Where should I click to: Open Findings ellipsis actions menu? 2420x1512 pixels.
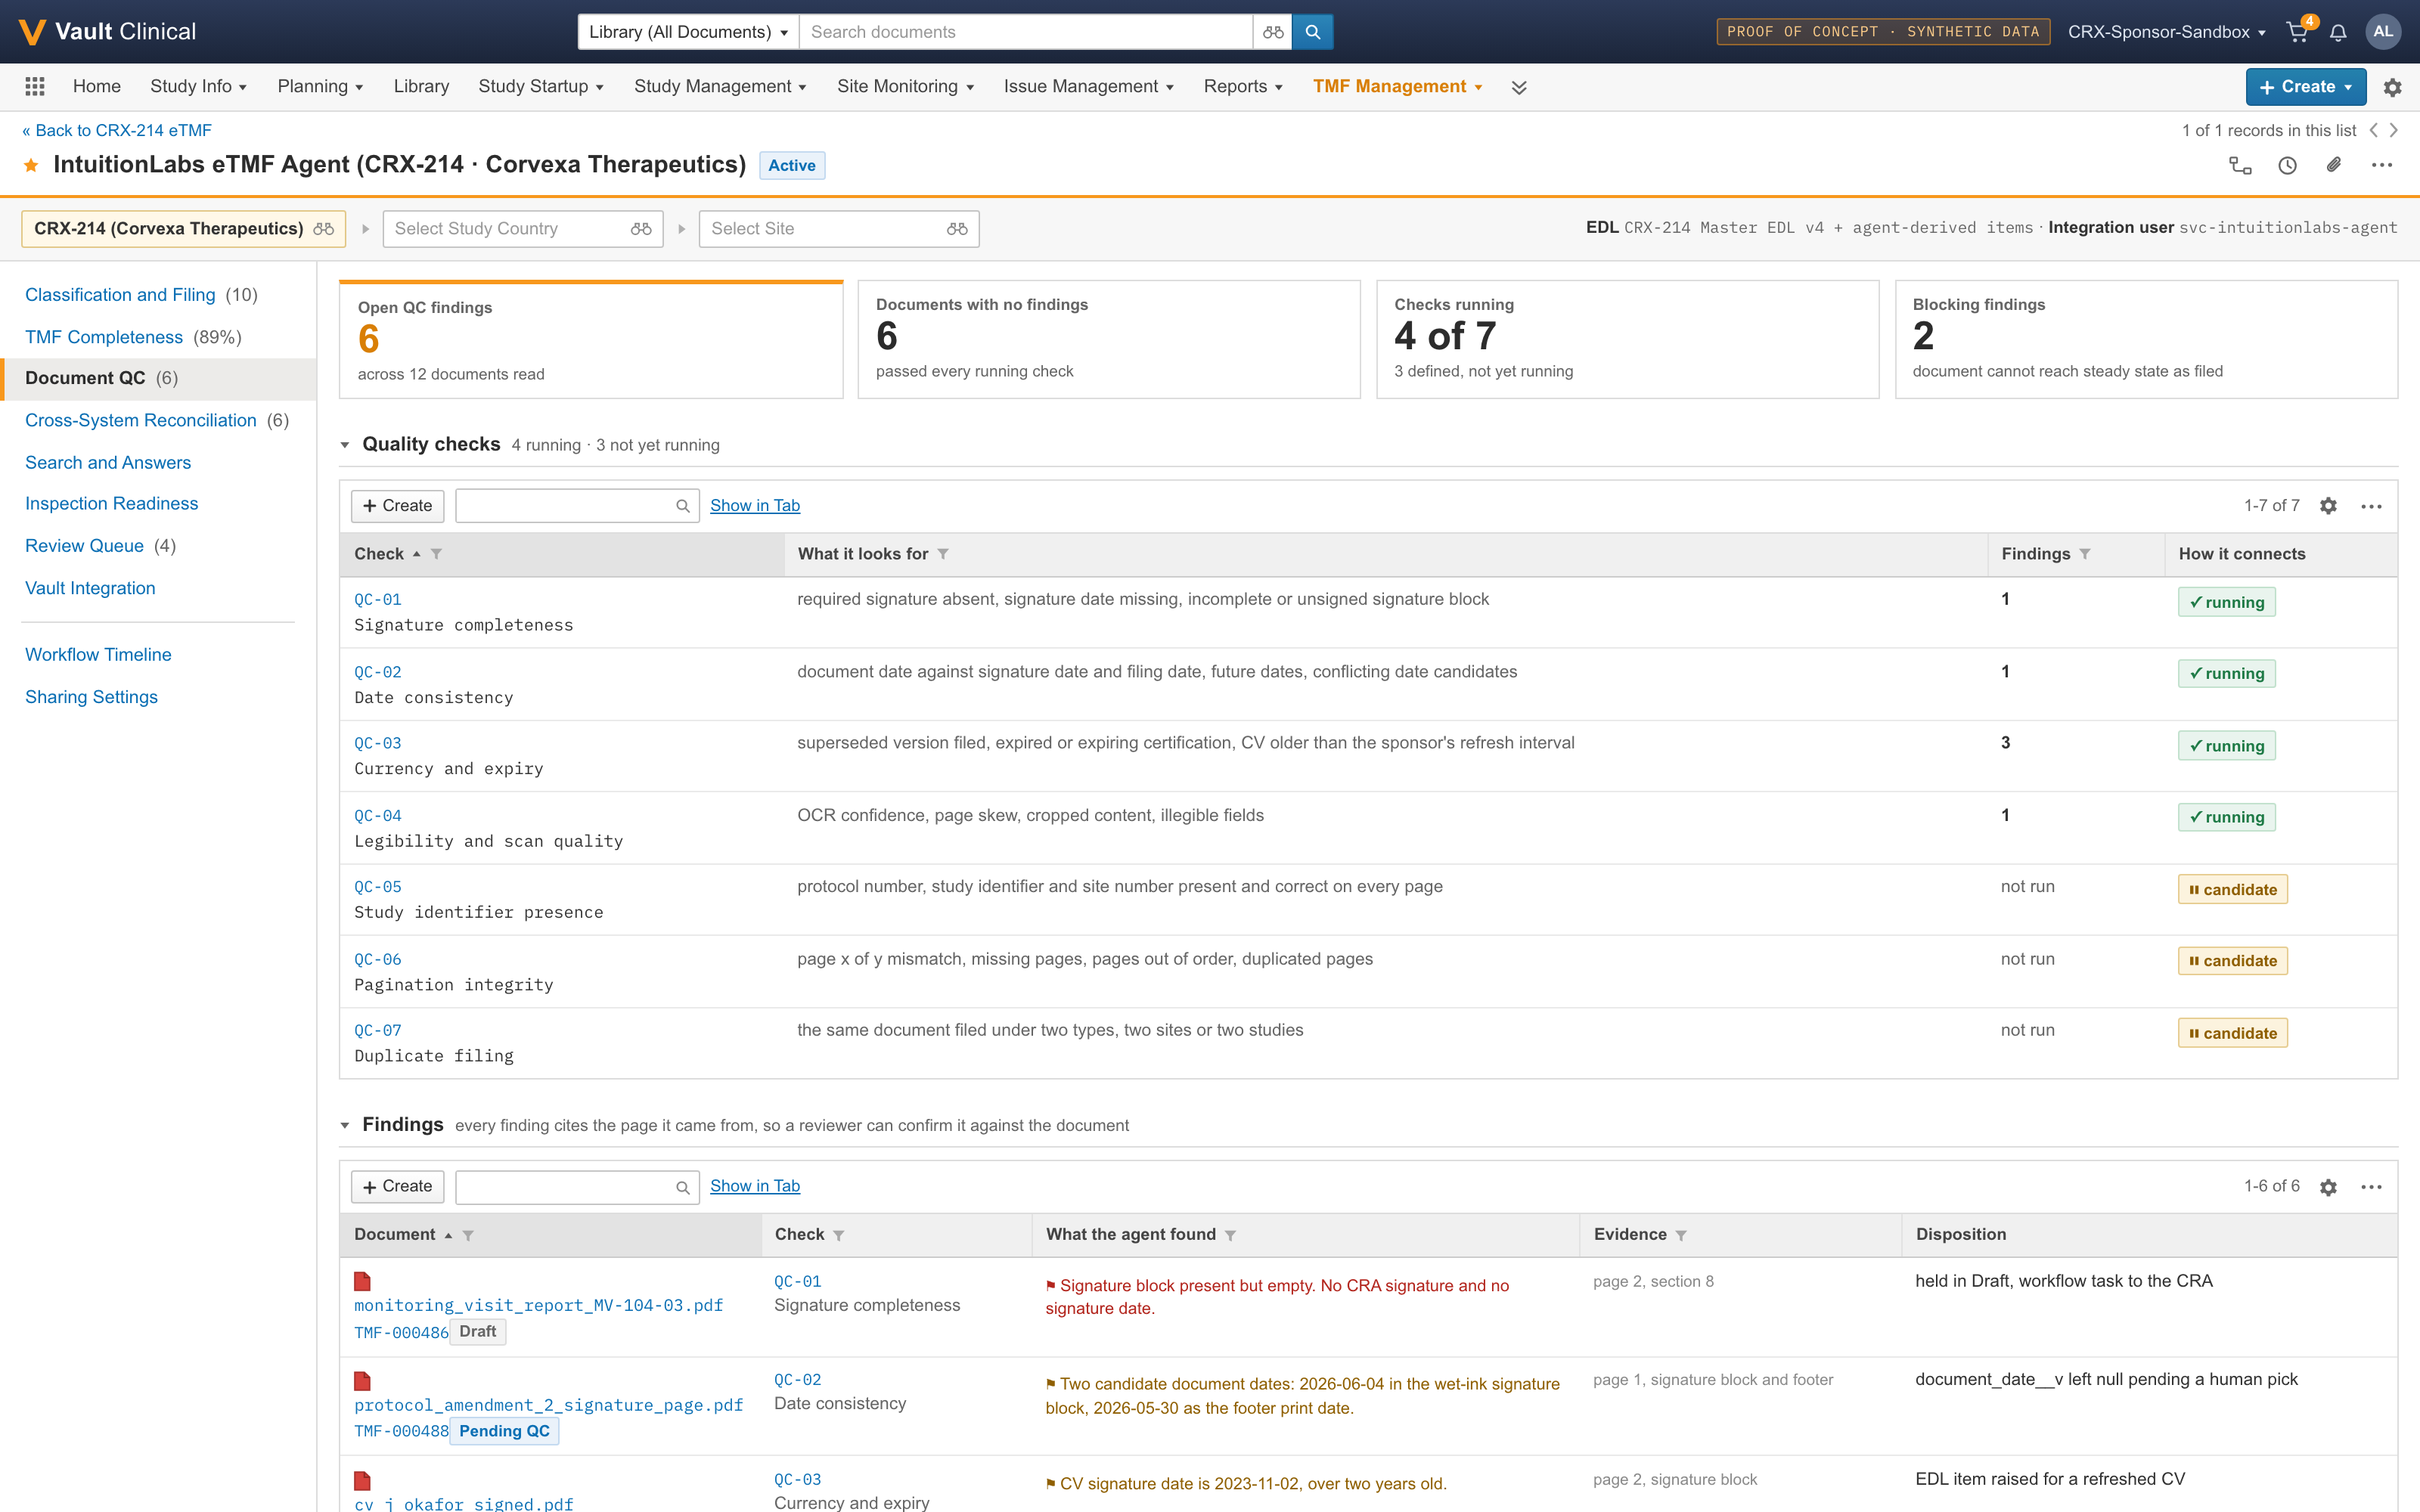[2371, 1187]
